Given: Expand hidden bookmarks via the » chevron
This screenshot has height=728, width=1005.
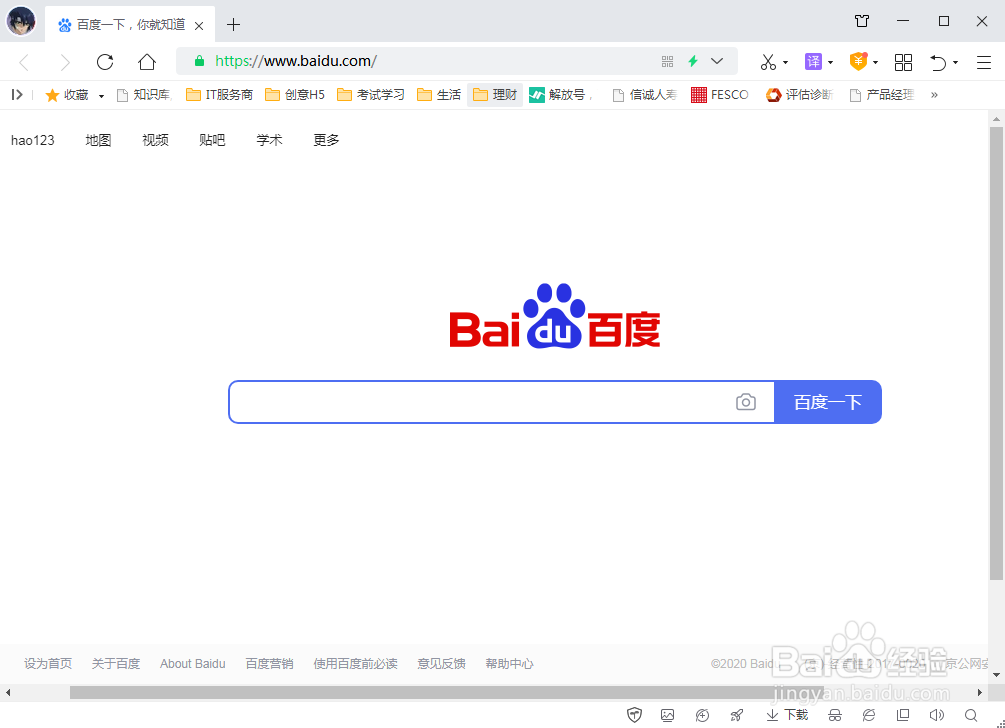Looking at the screenshot, I should [934, 94].
